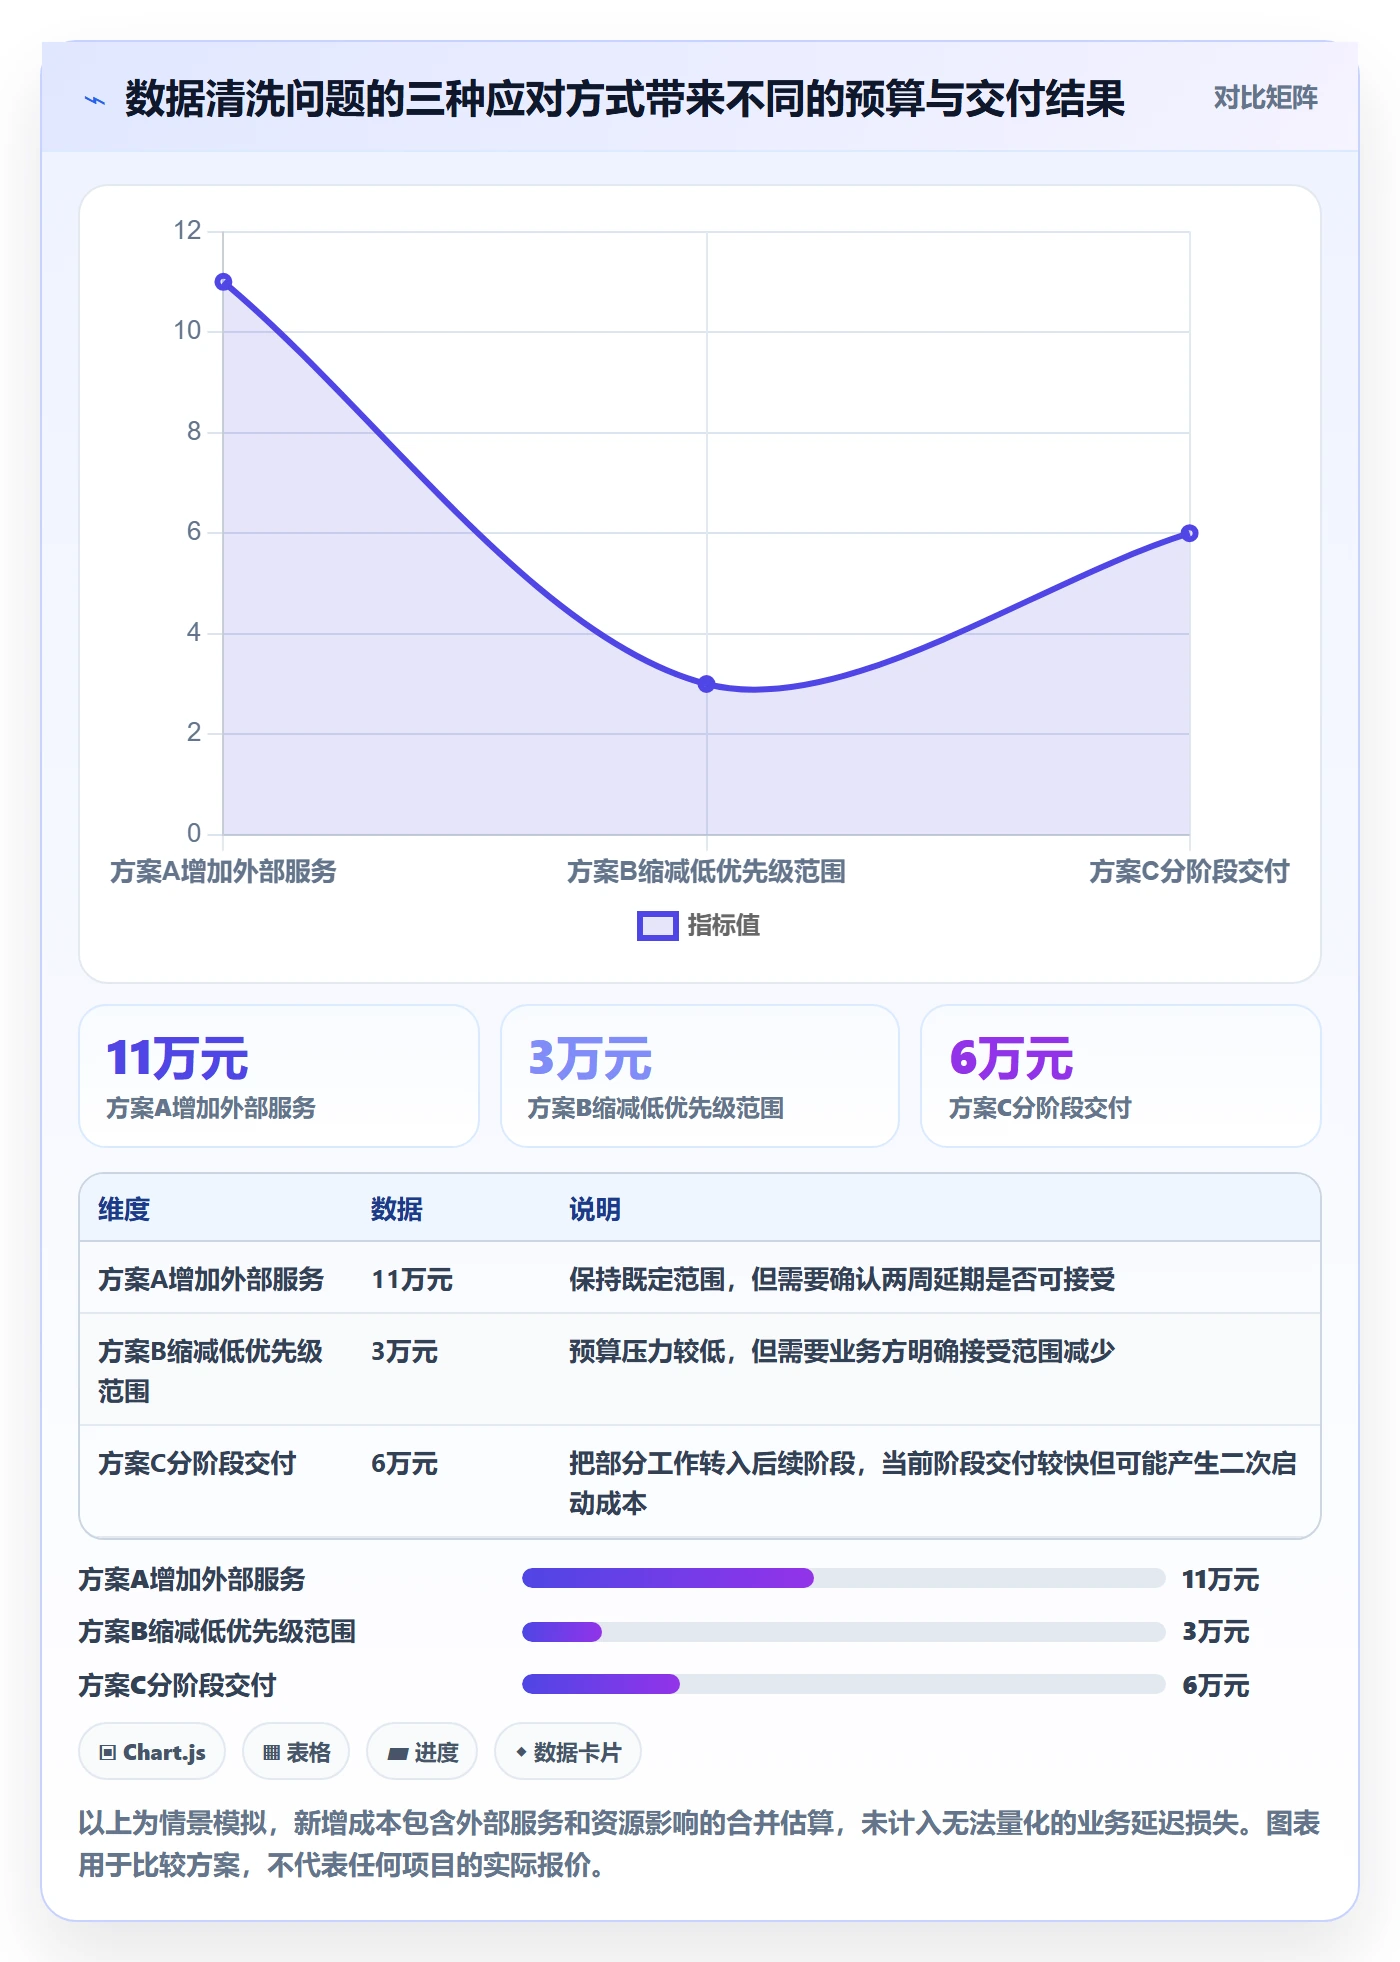Click the 说明 column header
Image resolution: width=1400 pixels, height=1962 pixels.
tap(595, 1210)
